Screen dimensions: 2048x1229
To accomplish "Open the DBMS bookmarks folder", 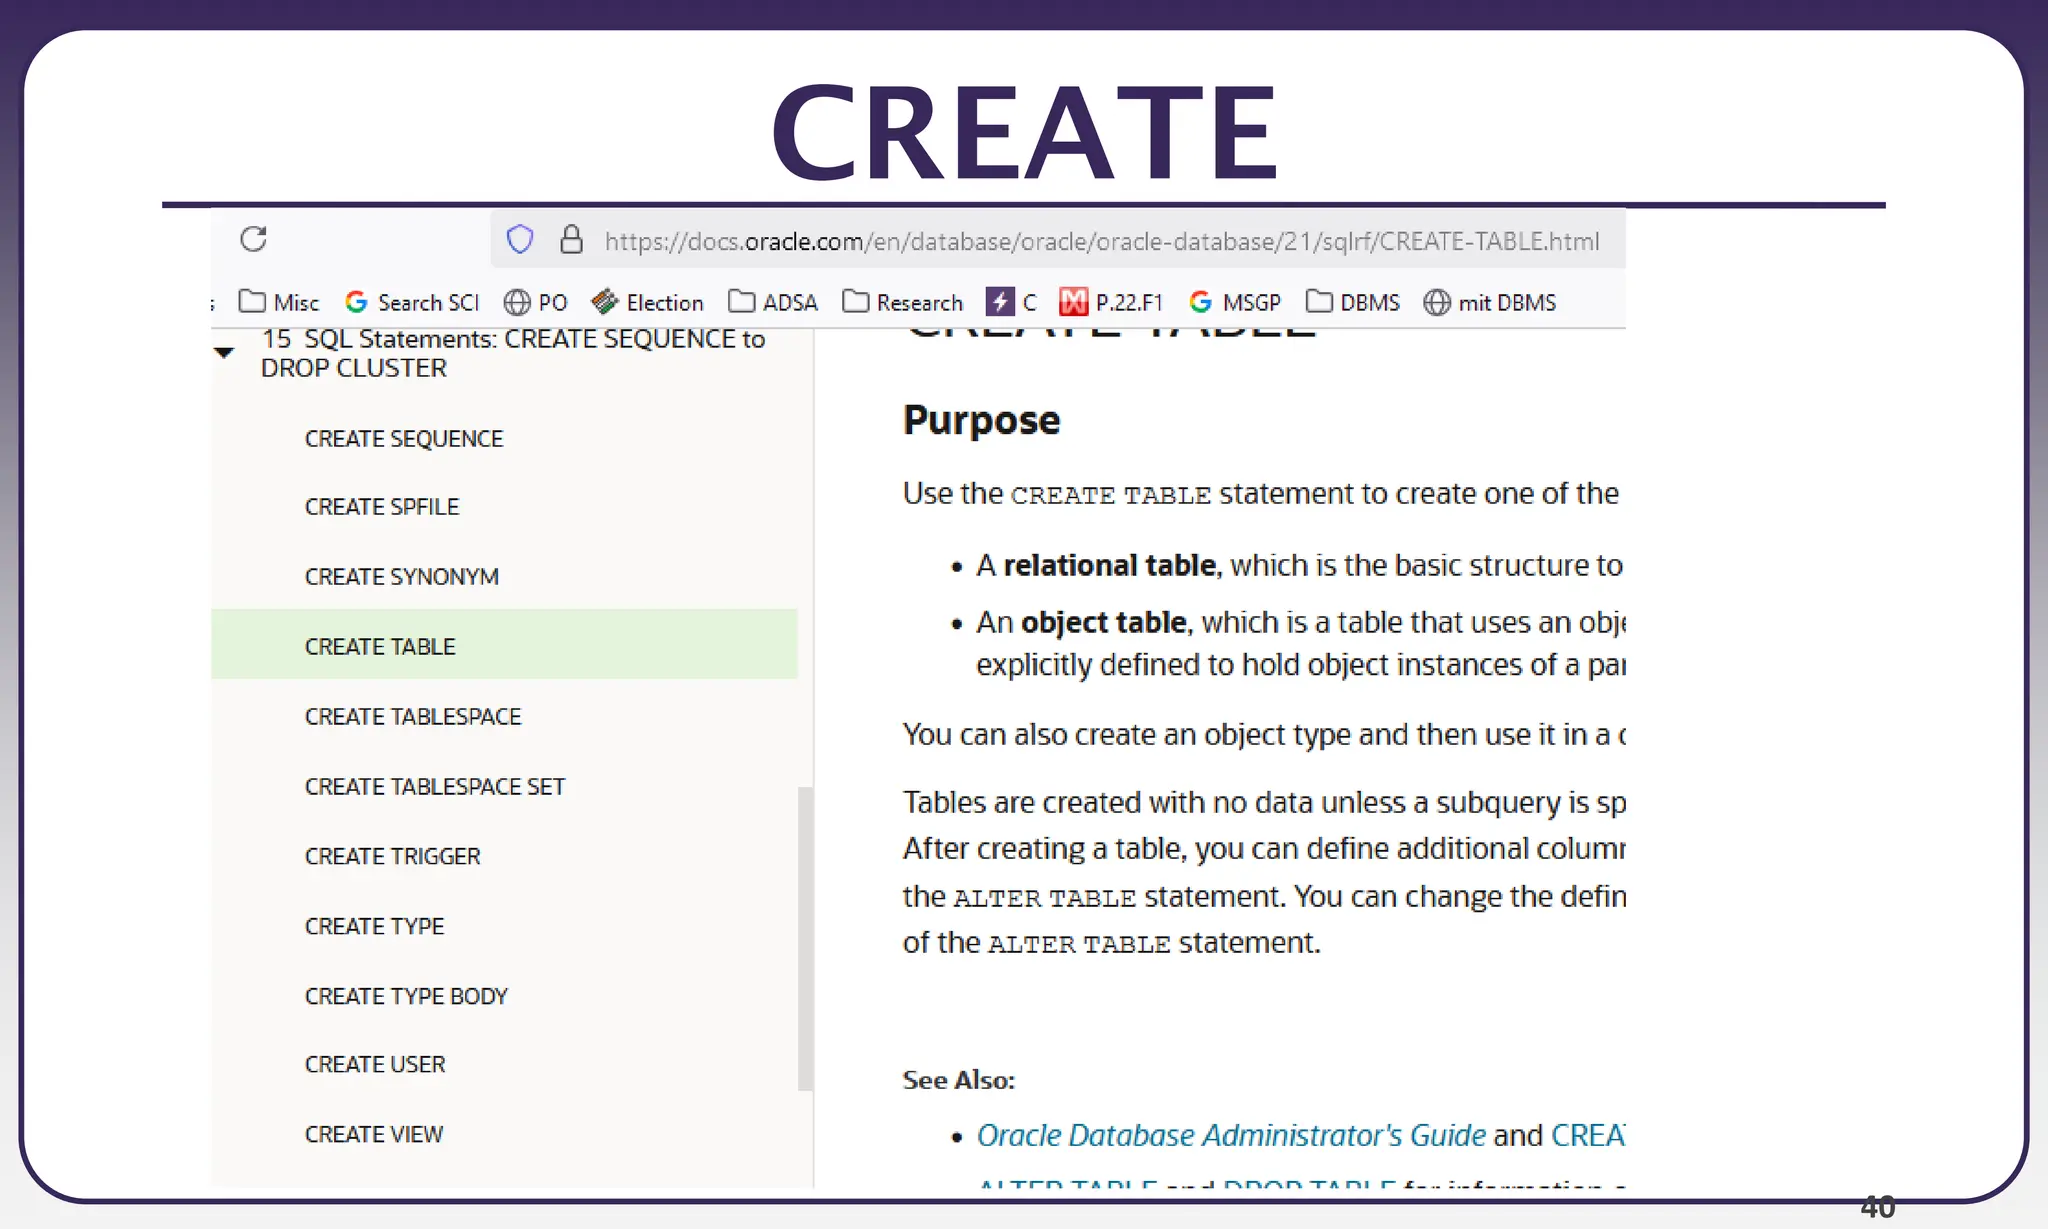I will 1353,302.
